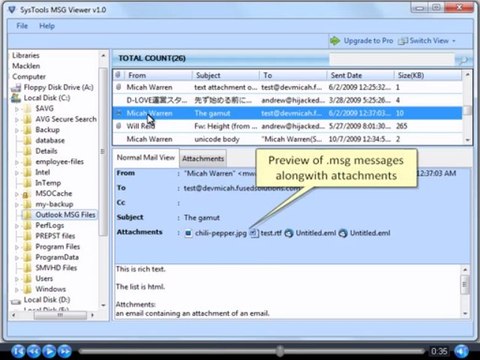Sort by the Sent Date column header
The height and width of the screenshot is (360, 480).
click(x=361, y=75)
